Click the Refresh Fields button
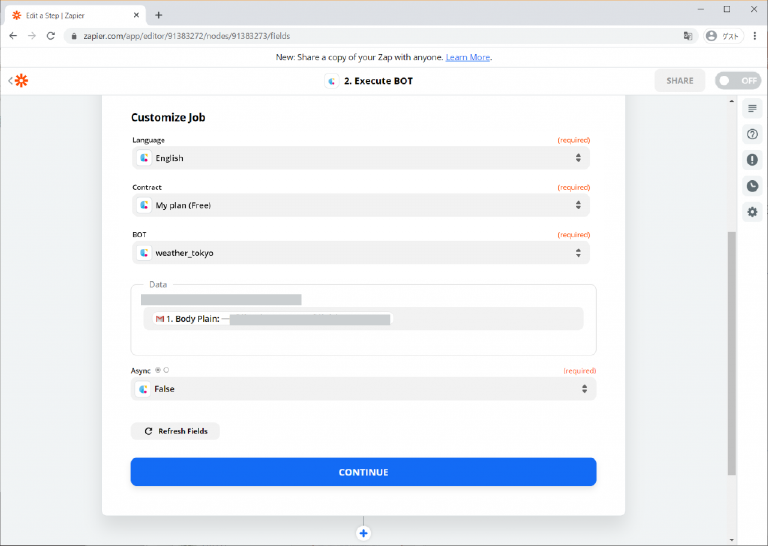 175,431
